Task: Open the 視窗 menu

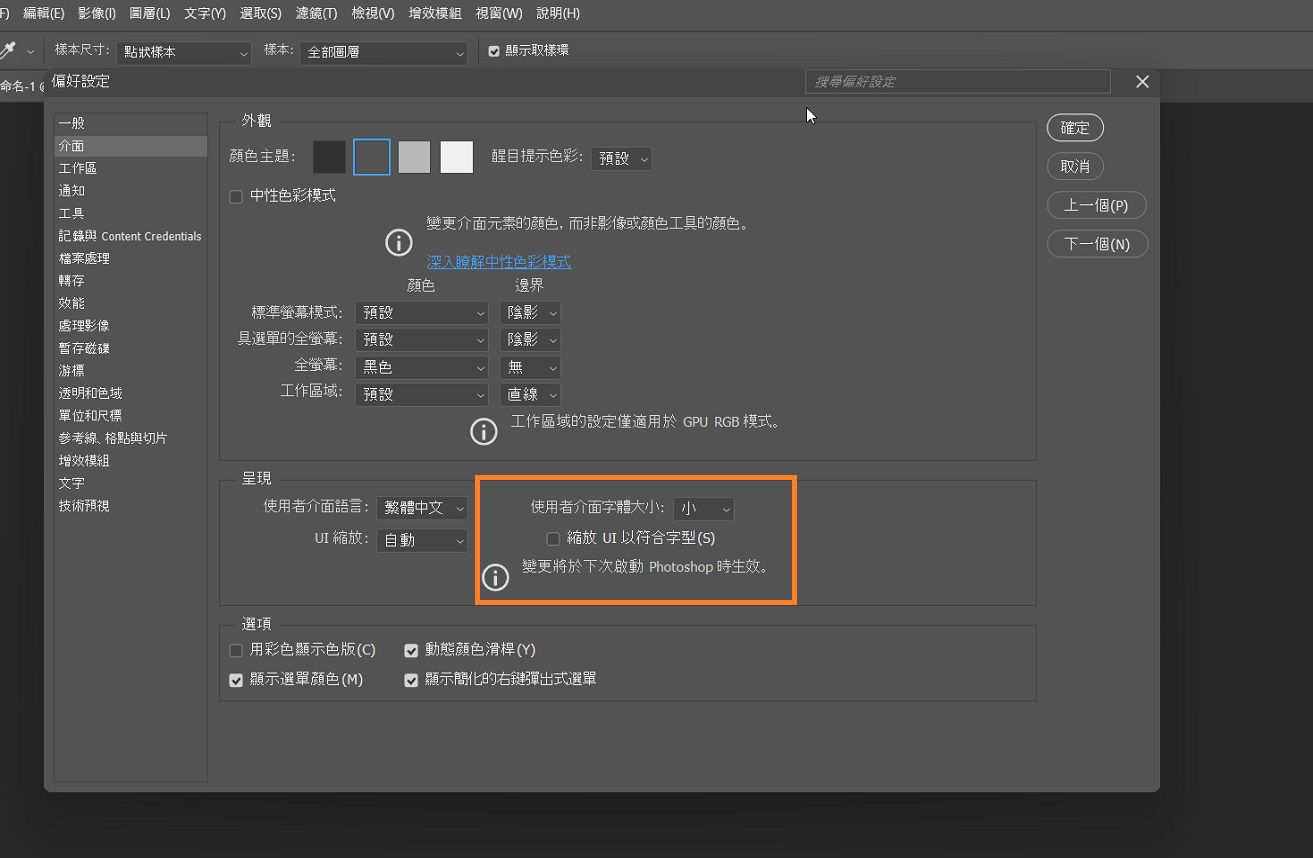Action: [x=498, y=13]
